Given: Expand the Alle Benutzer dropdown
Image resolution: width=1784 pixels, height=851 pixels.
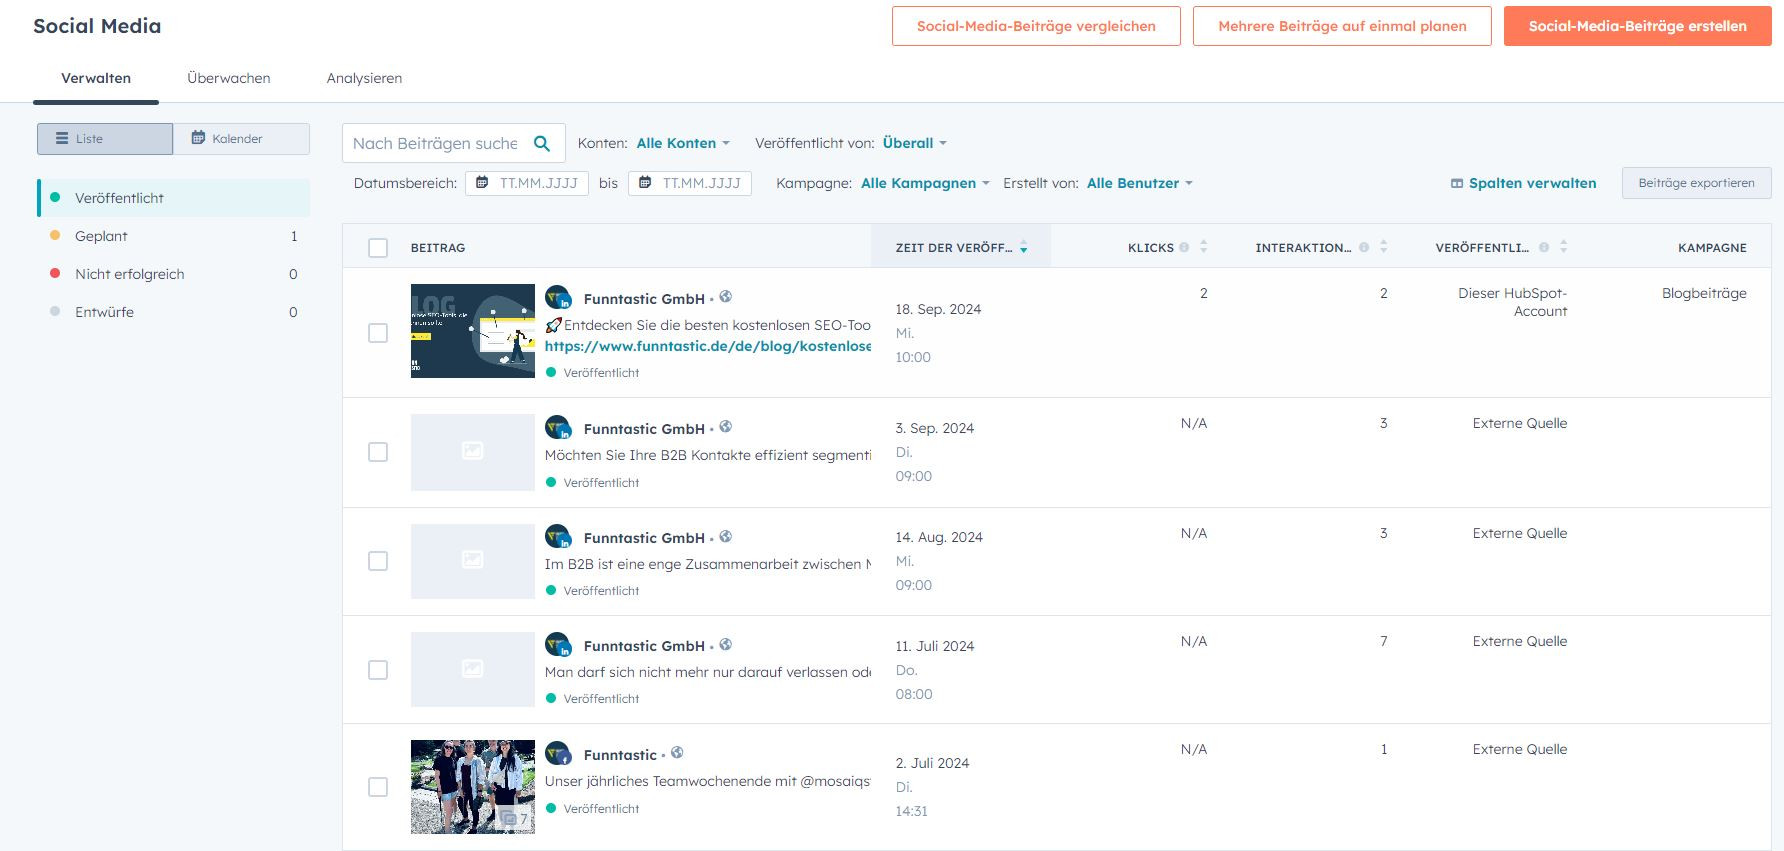Looking at the screenshot, I should point(1139,183).
